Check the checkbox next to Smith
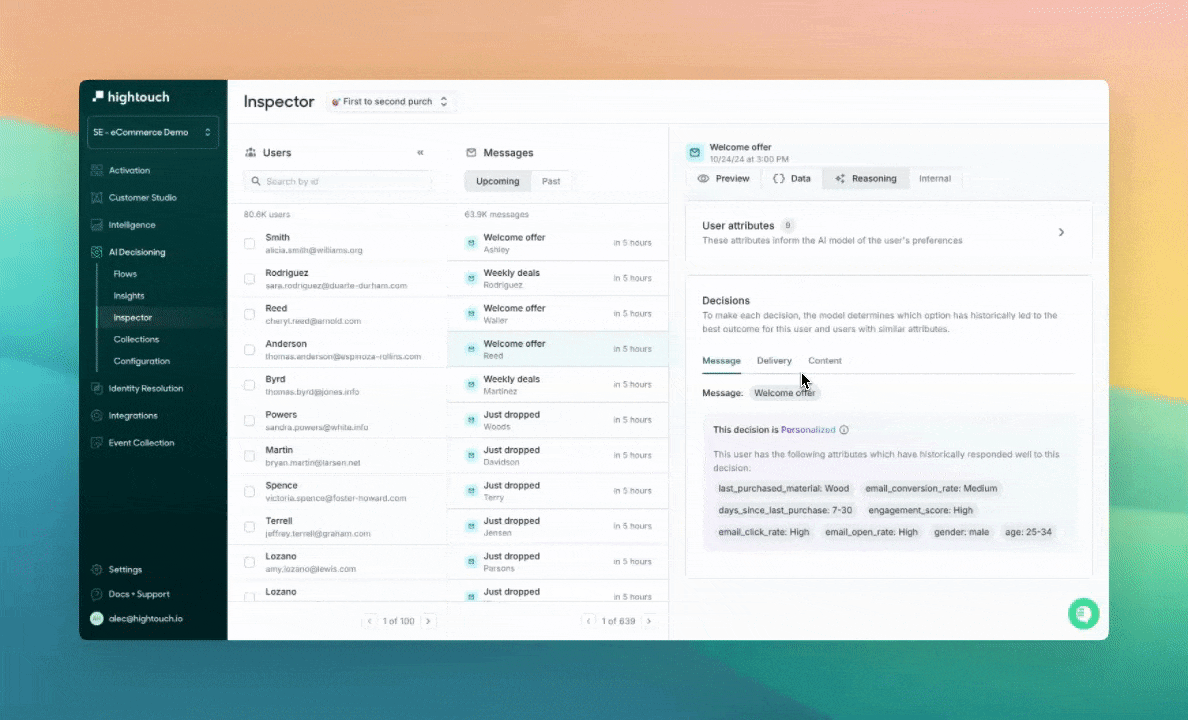Screen dimensions: 1188x720 coord(248,243)
